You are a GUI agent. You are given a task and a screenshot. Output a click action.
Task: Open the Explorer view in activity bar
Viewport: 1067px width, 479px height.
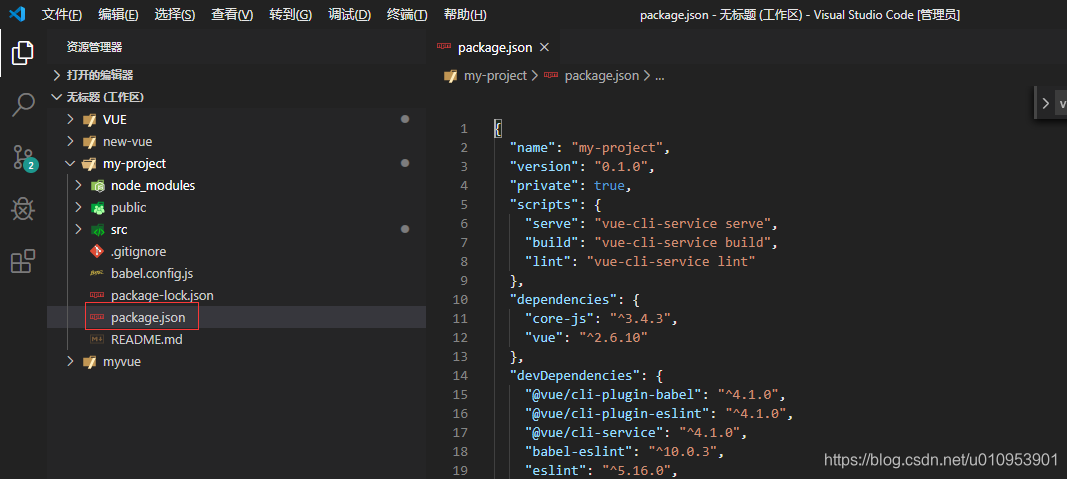[x=22, y=52]
